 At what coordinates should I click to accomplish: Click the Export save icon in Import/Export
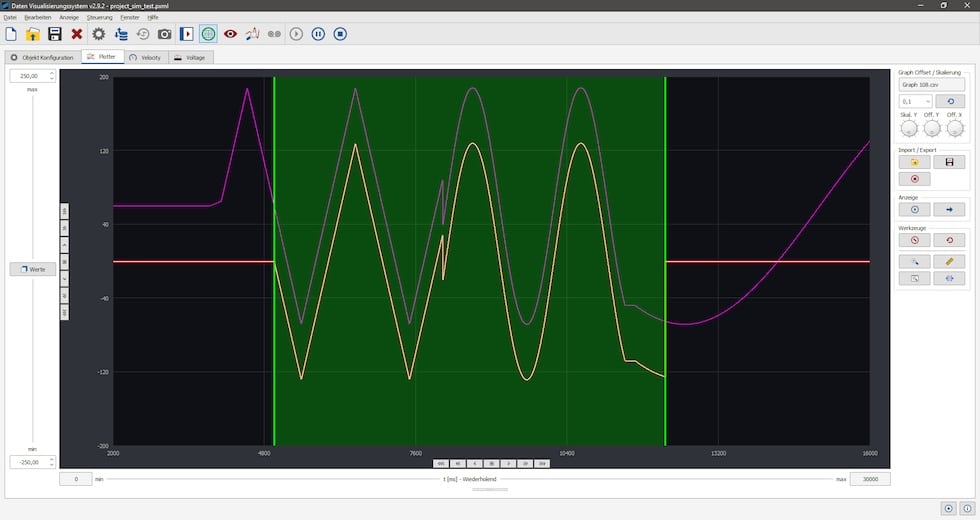pyautogui.click(x=949, y=162)
